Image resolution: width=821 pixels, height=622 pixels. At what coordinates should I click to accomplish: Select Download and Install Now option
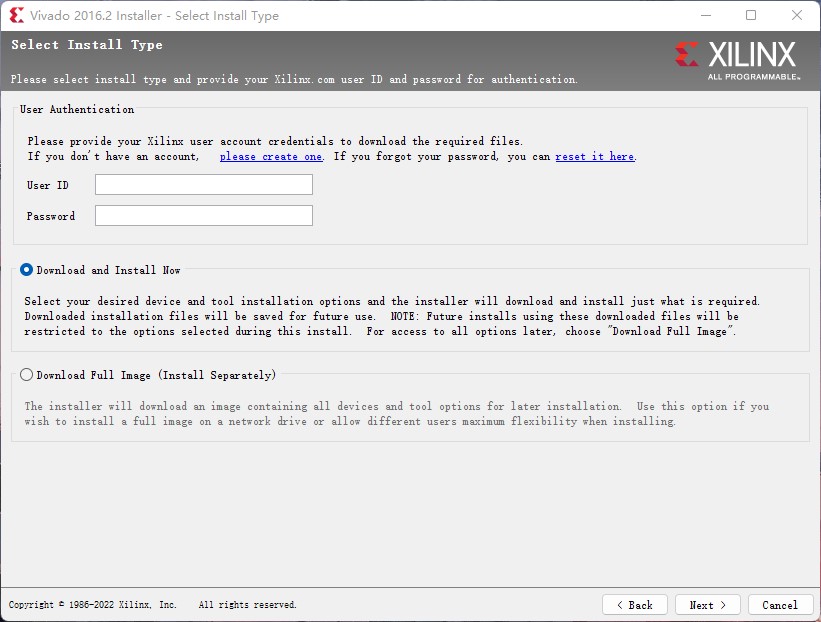click(x=26, y=270)
